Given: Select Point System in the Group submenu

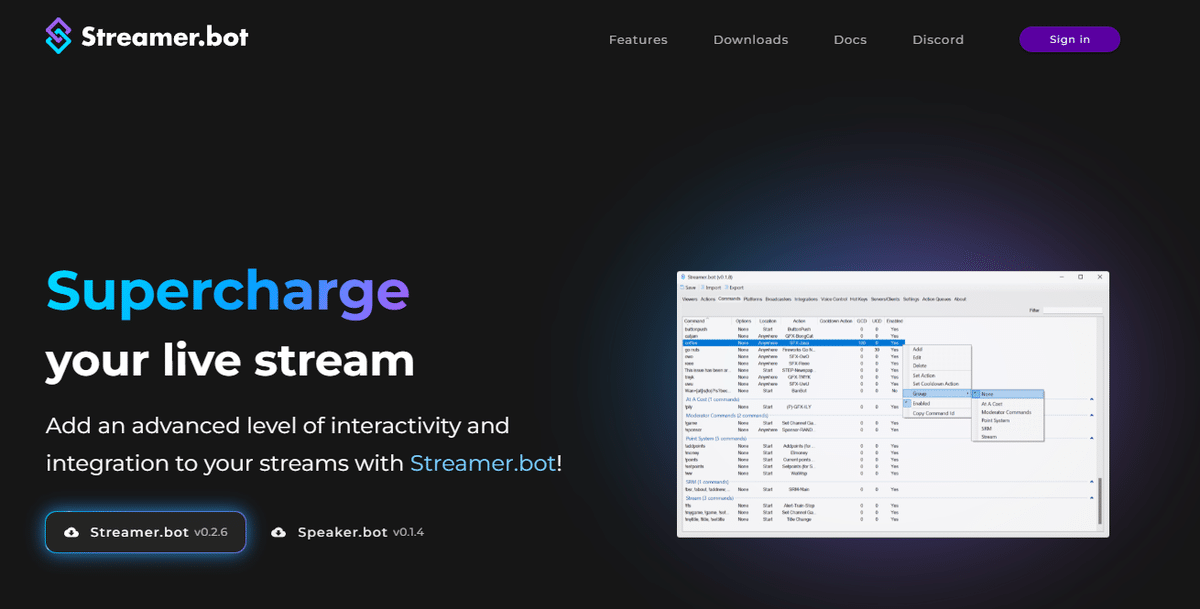Looking at the screenshot, I should pyautogui.click(x=995, y=420).
